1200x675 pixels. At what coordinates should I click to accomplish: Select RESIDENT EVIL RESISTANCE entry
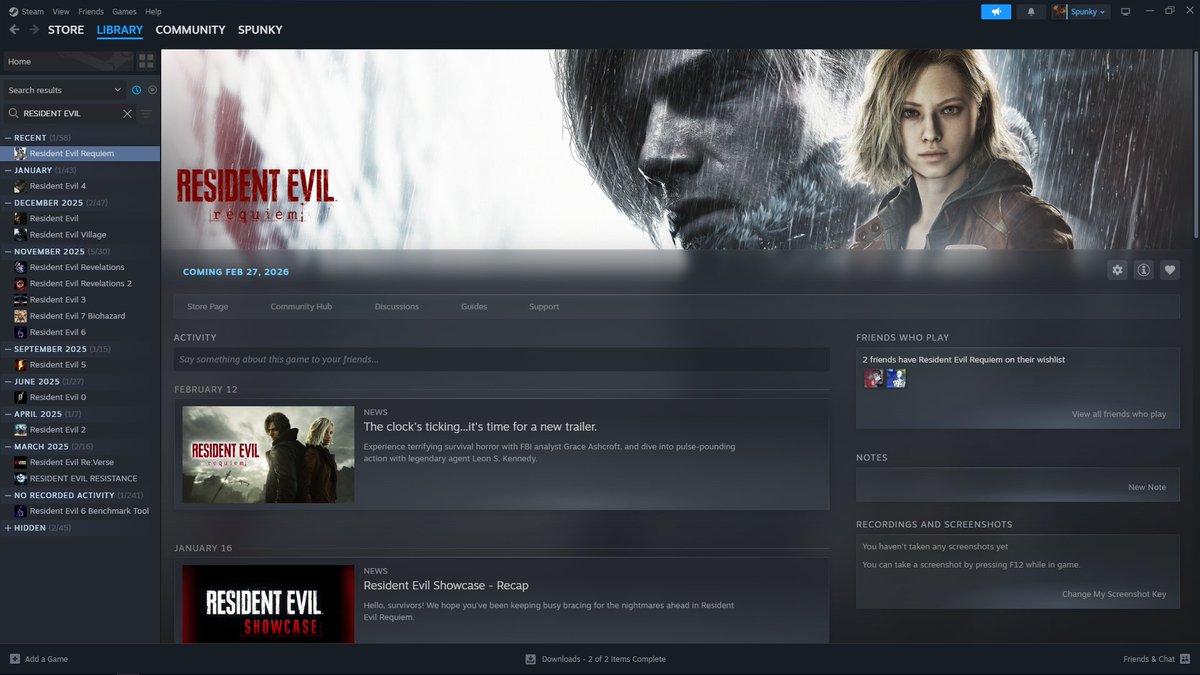(80, 479)
